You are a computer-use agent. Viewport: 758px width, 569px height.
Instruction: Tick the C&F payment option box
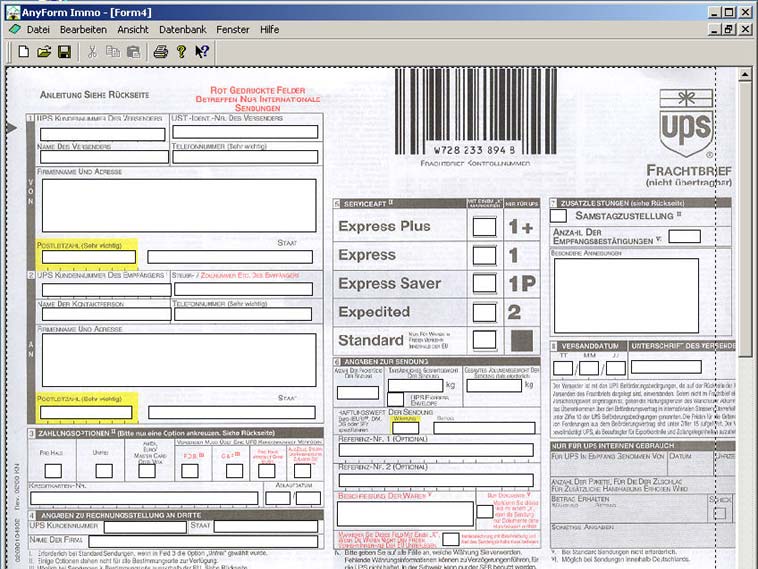click(234, 471)
